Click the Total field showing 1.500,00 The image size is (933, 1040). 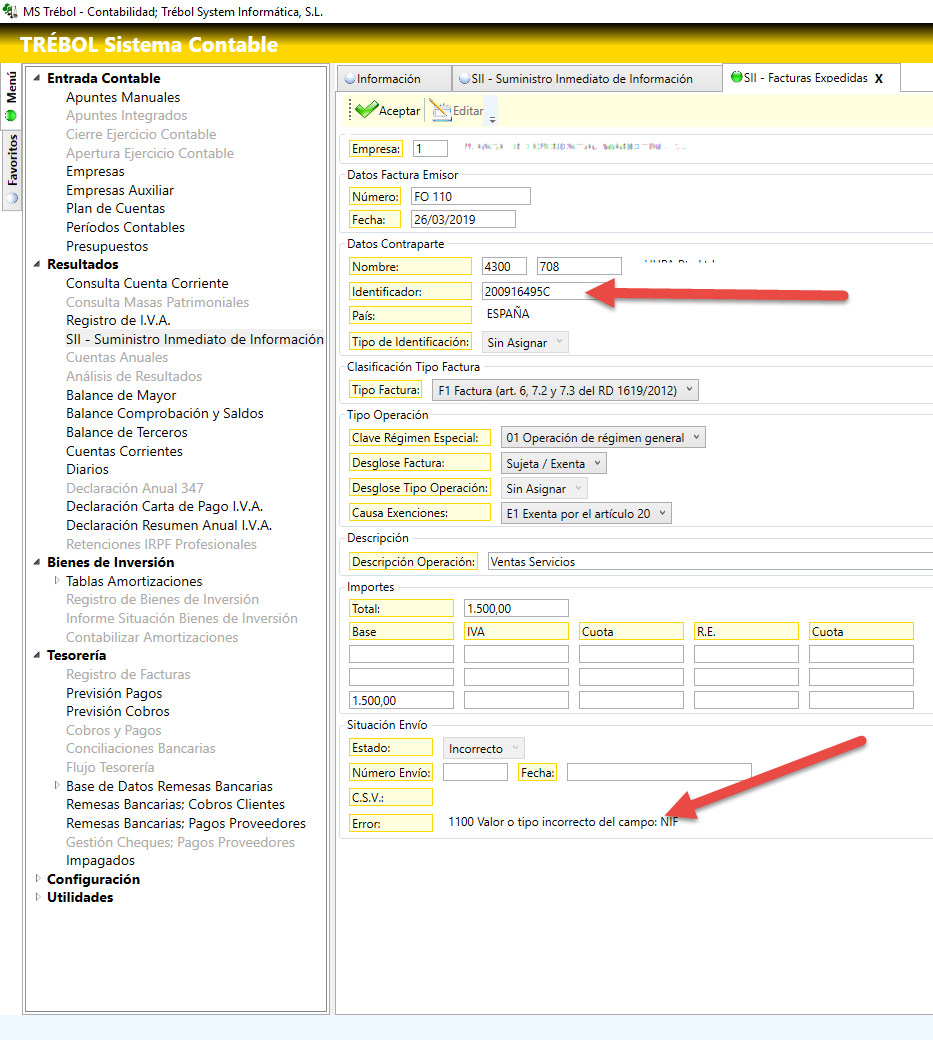pyautogui.click(x=516, y=608)
